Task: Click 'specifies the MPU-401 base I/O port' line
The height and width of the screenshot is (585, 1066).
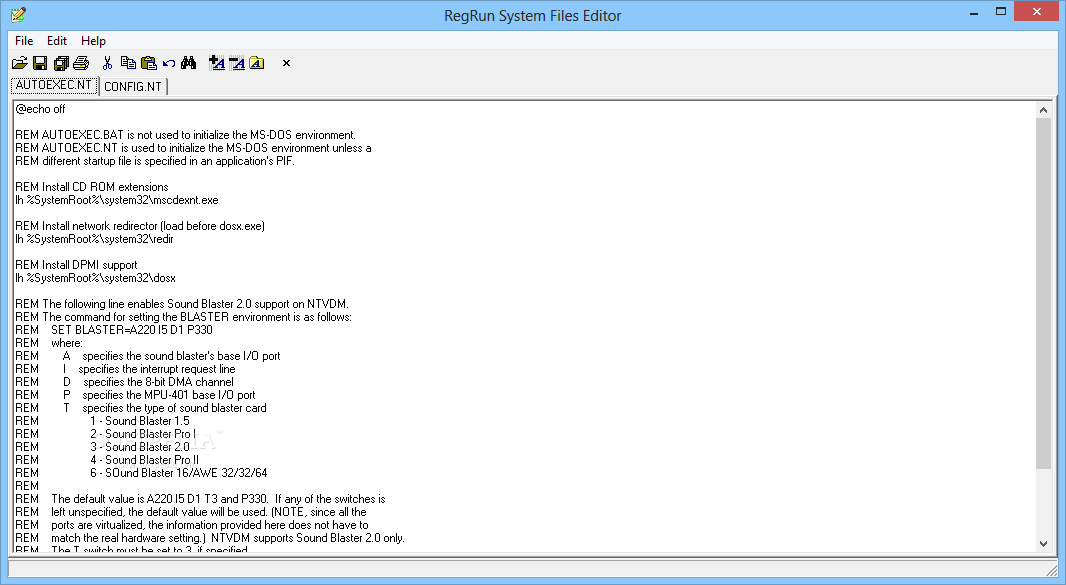Action: [x=169, y=395]
